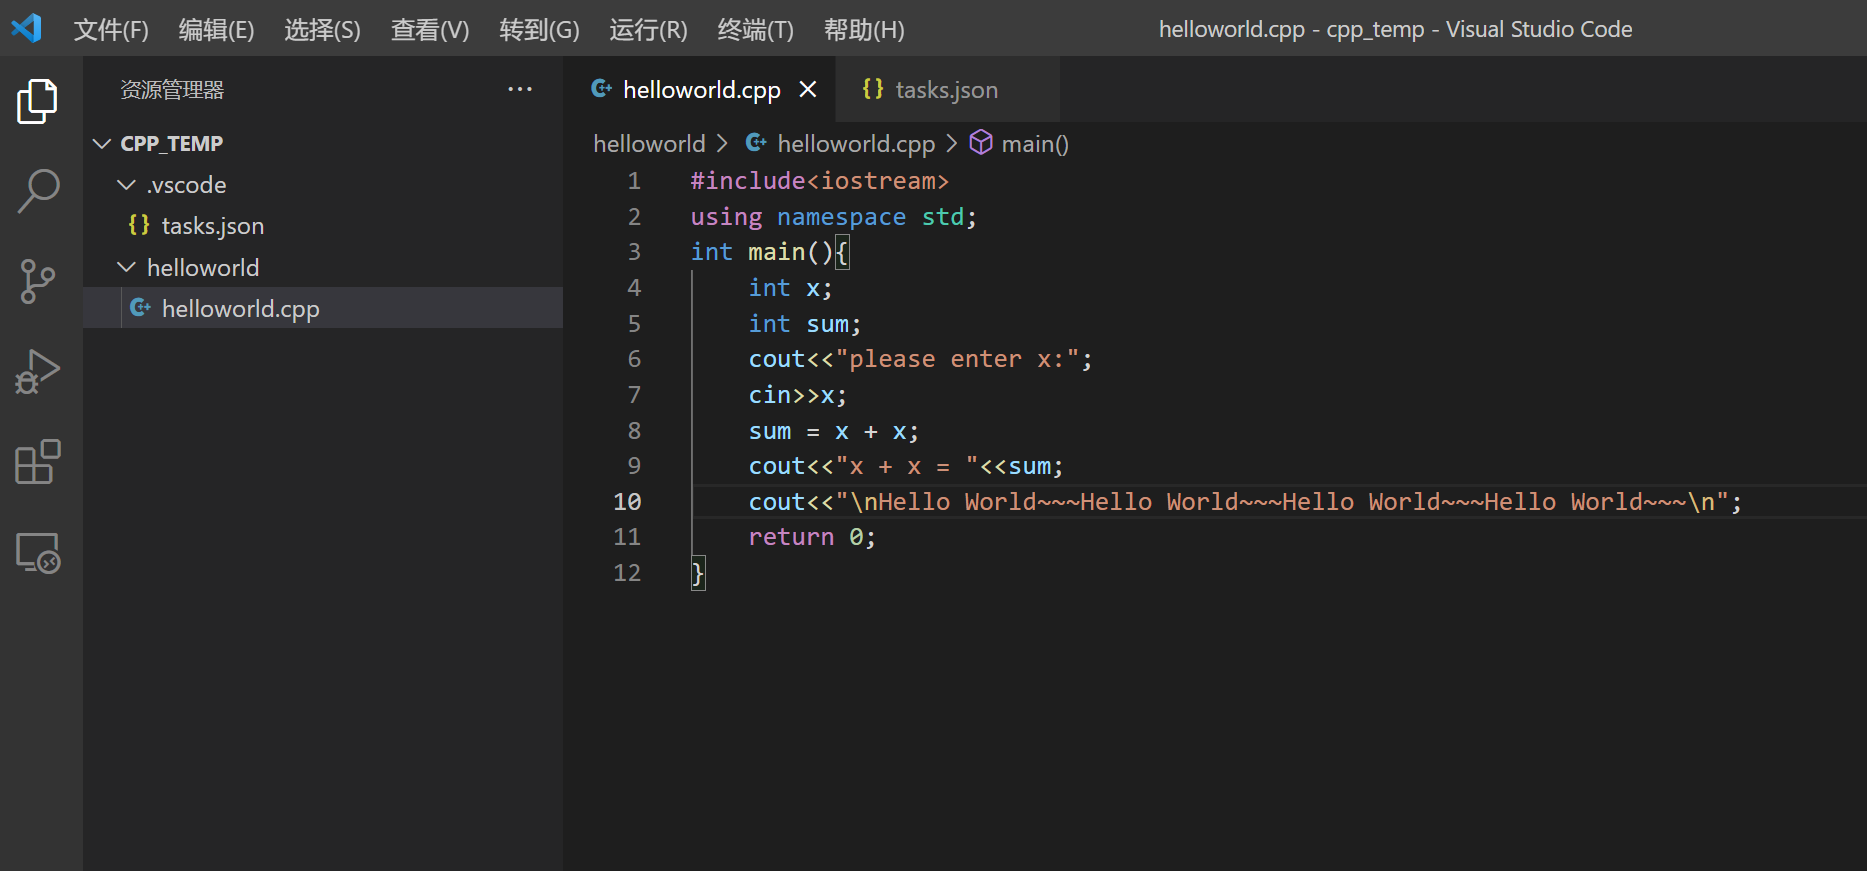Click the Hello World string on line 10
Image resolution: width=1867 pixels, height=871 pixels.
pos(1282,502)
